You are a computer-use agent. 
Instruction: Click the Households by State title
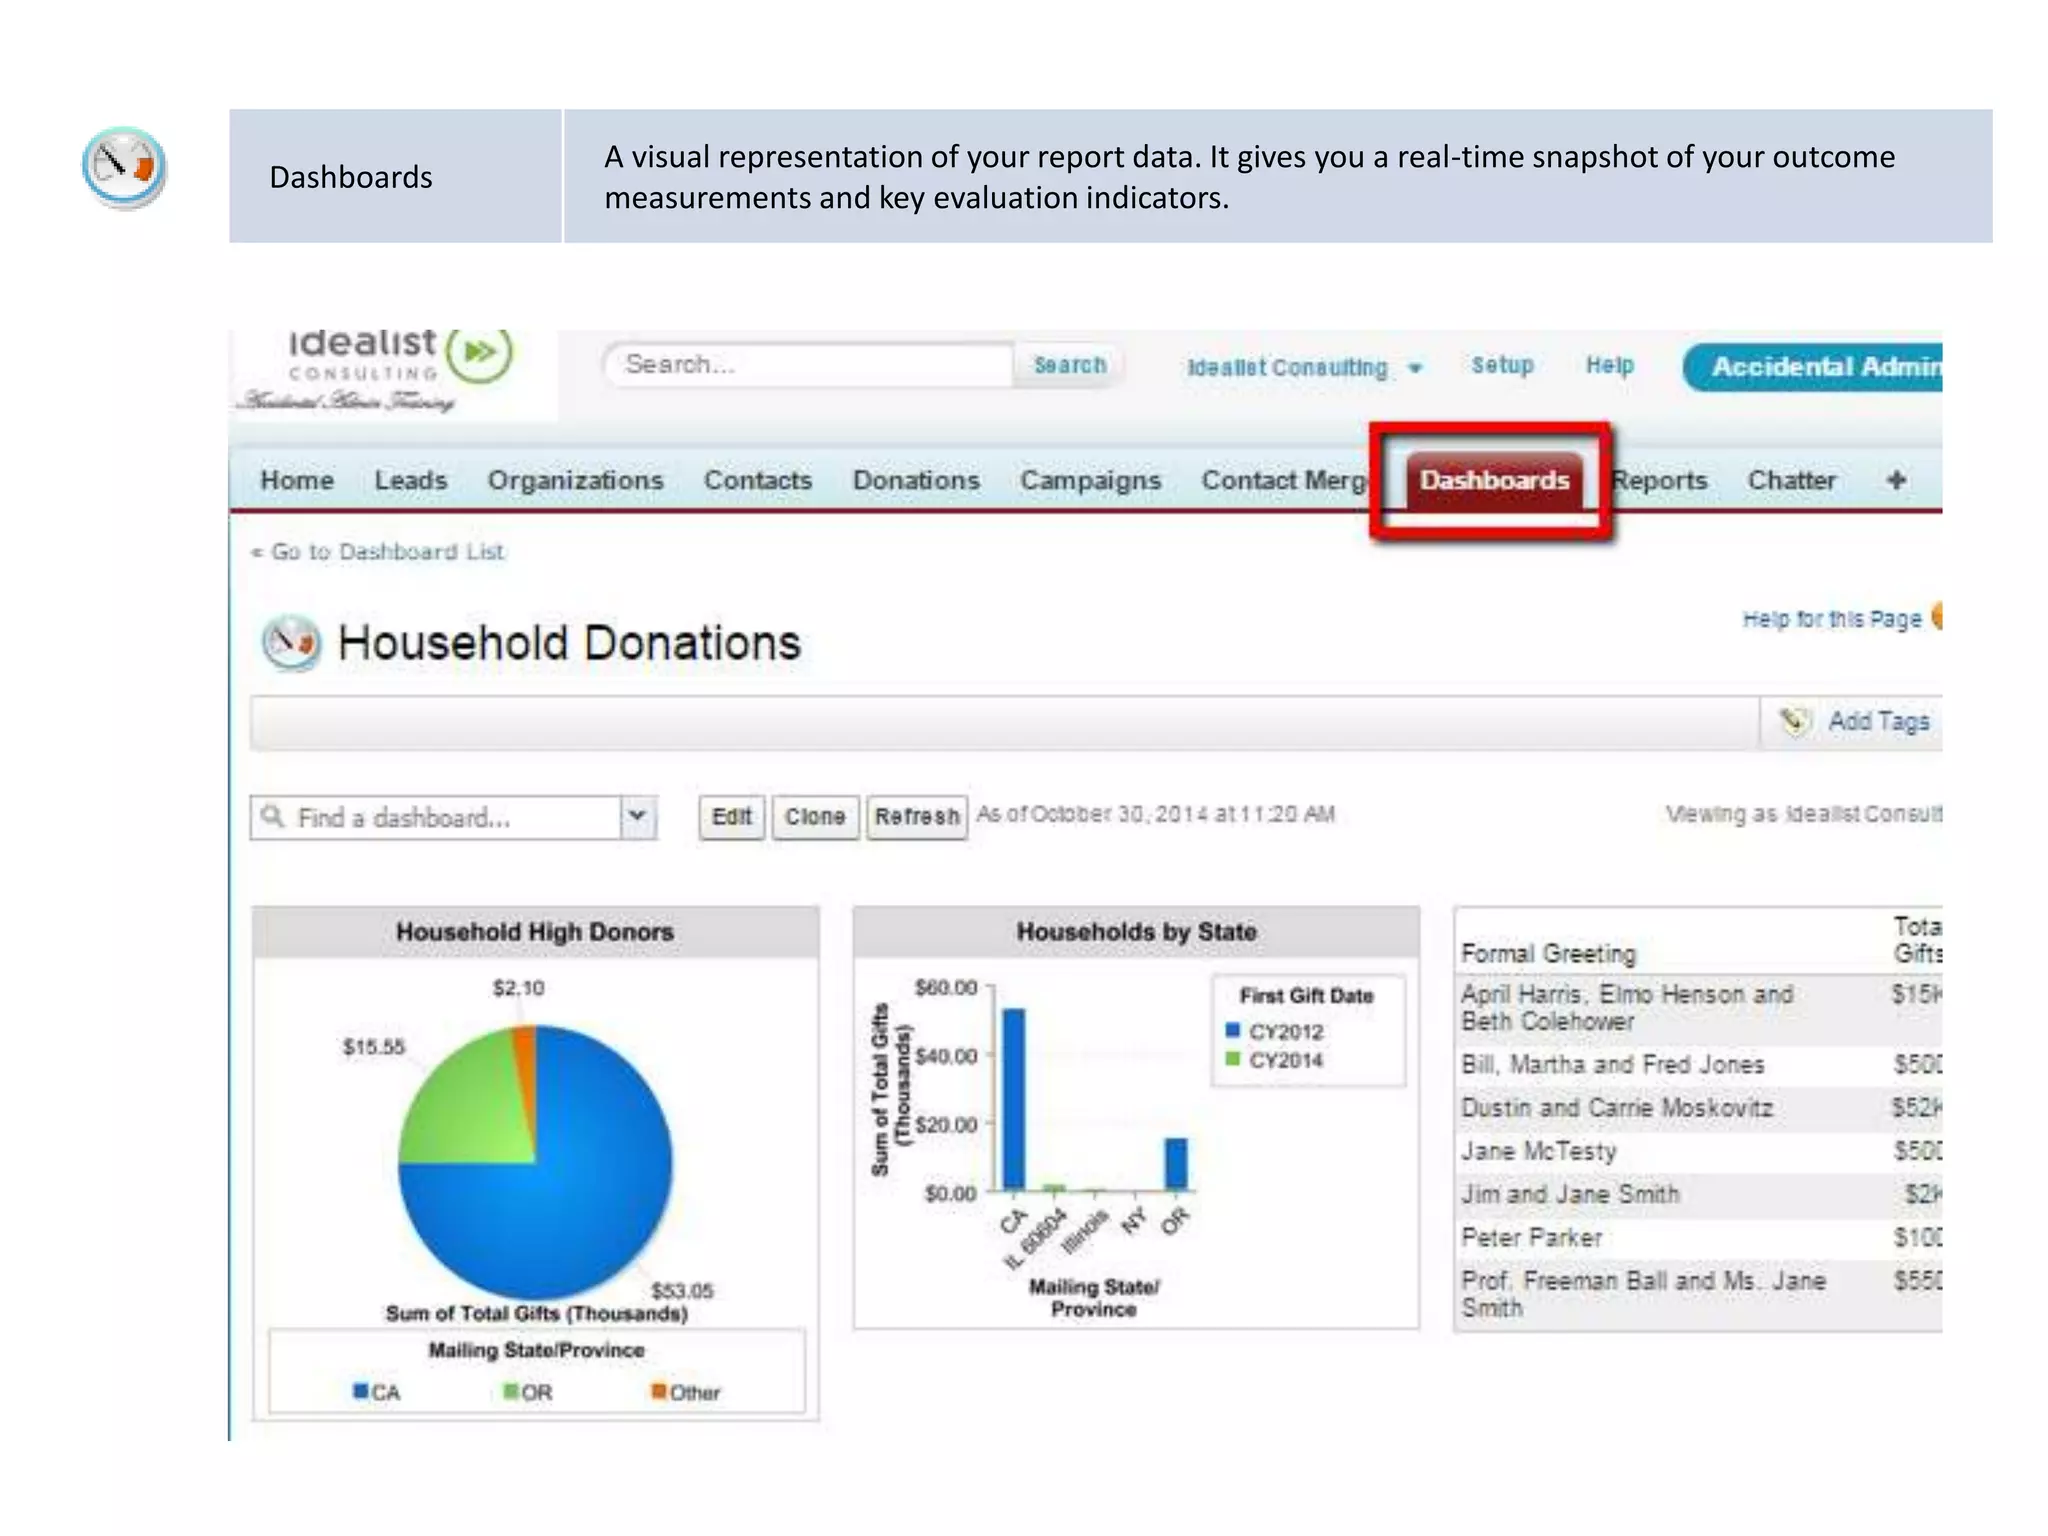pyautogui.click(x=1136, y=932)
